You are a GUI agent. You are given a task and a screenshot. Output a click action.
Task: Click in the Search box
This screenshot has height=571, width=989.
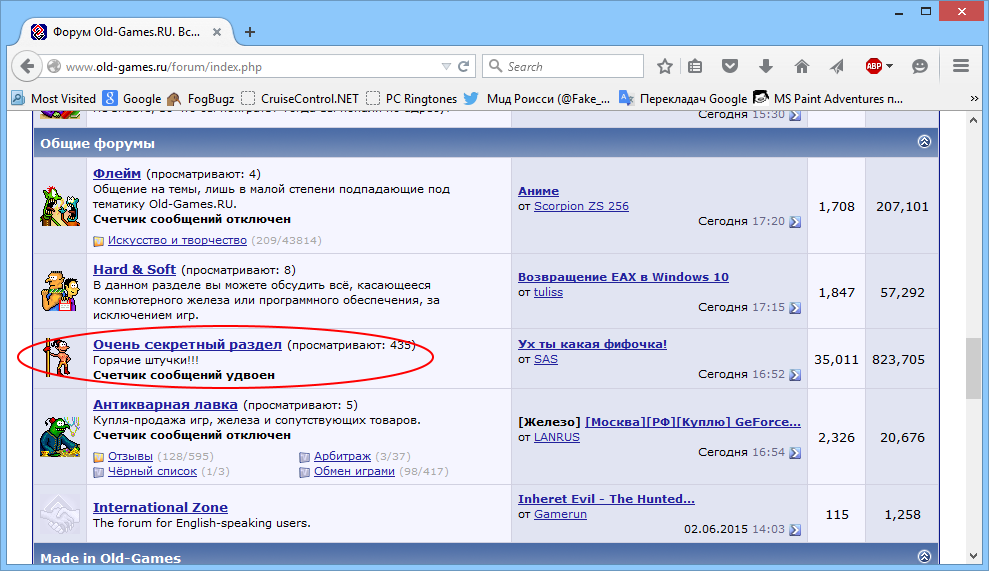click(x=563, y=66)
